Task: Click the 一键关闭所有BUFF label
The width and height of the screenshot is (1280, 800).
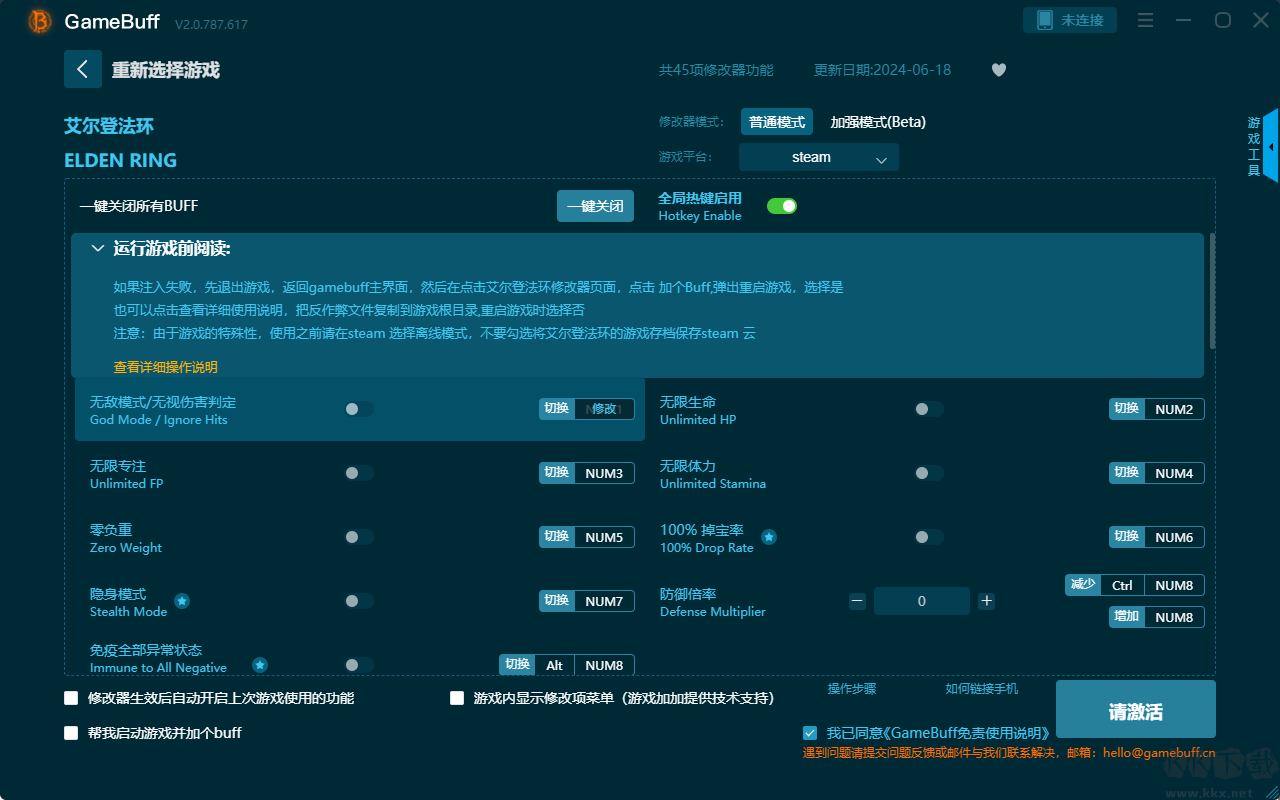Action: tap(139, 206)
